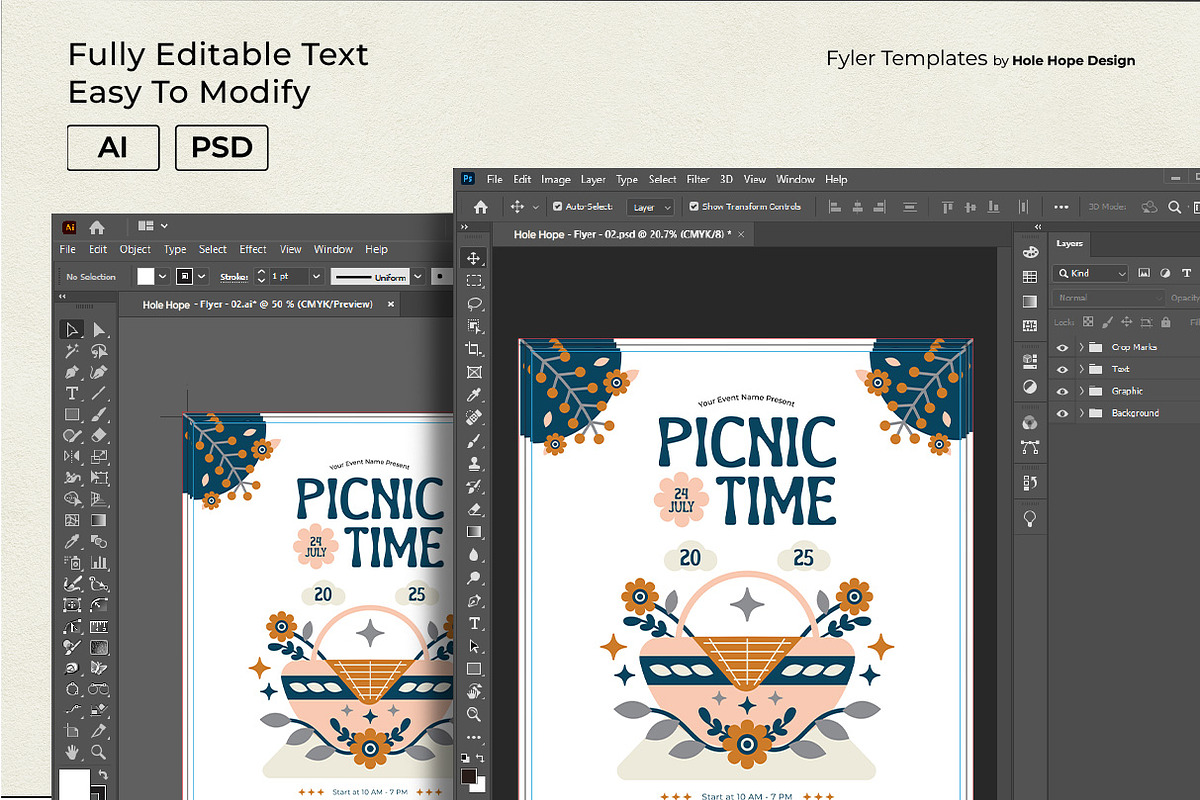Select the Lasso tool in Photoshop
The height and width of the screenshot is (800, 1200).
click(x=474, y=303)
